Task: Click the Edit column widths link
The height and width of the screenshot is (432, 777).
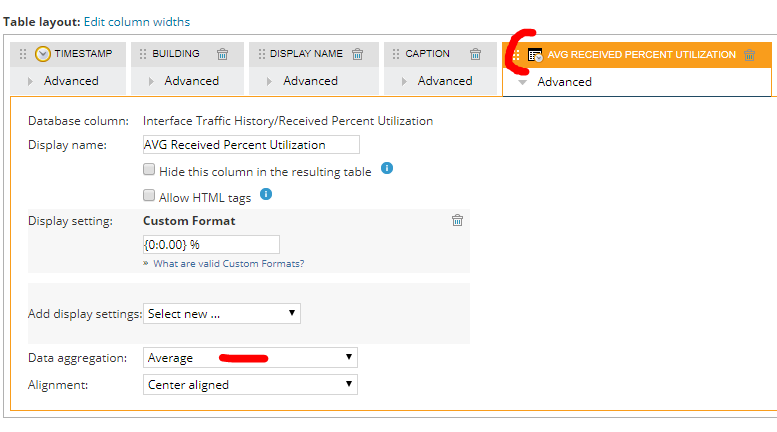Action: click(144, 21)
